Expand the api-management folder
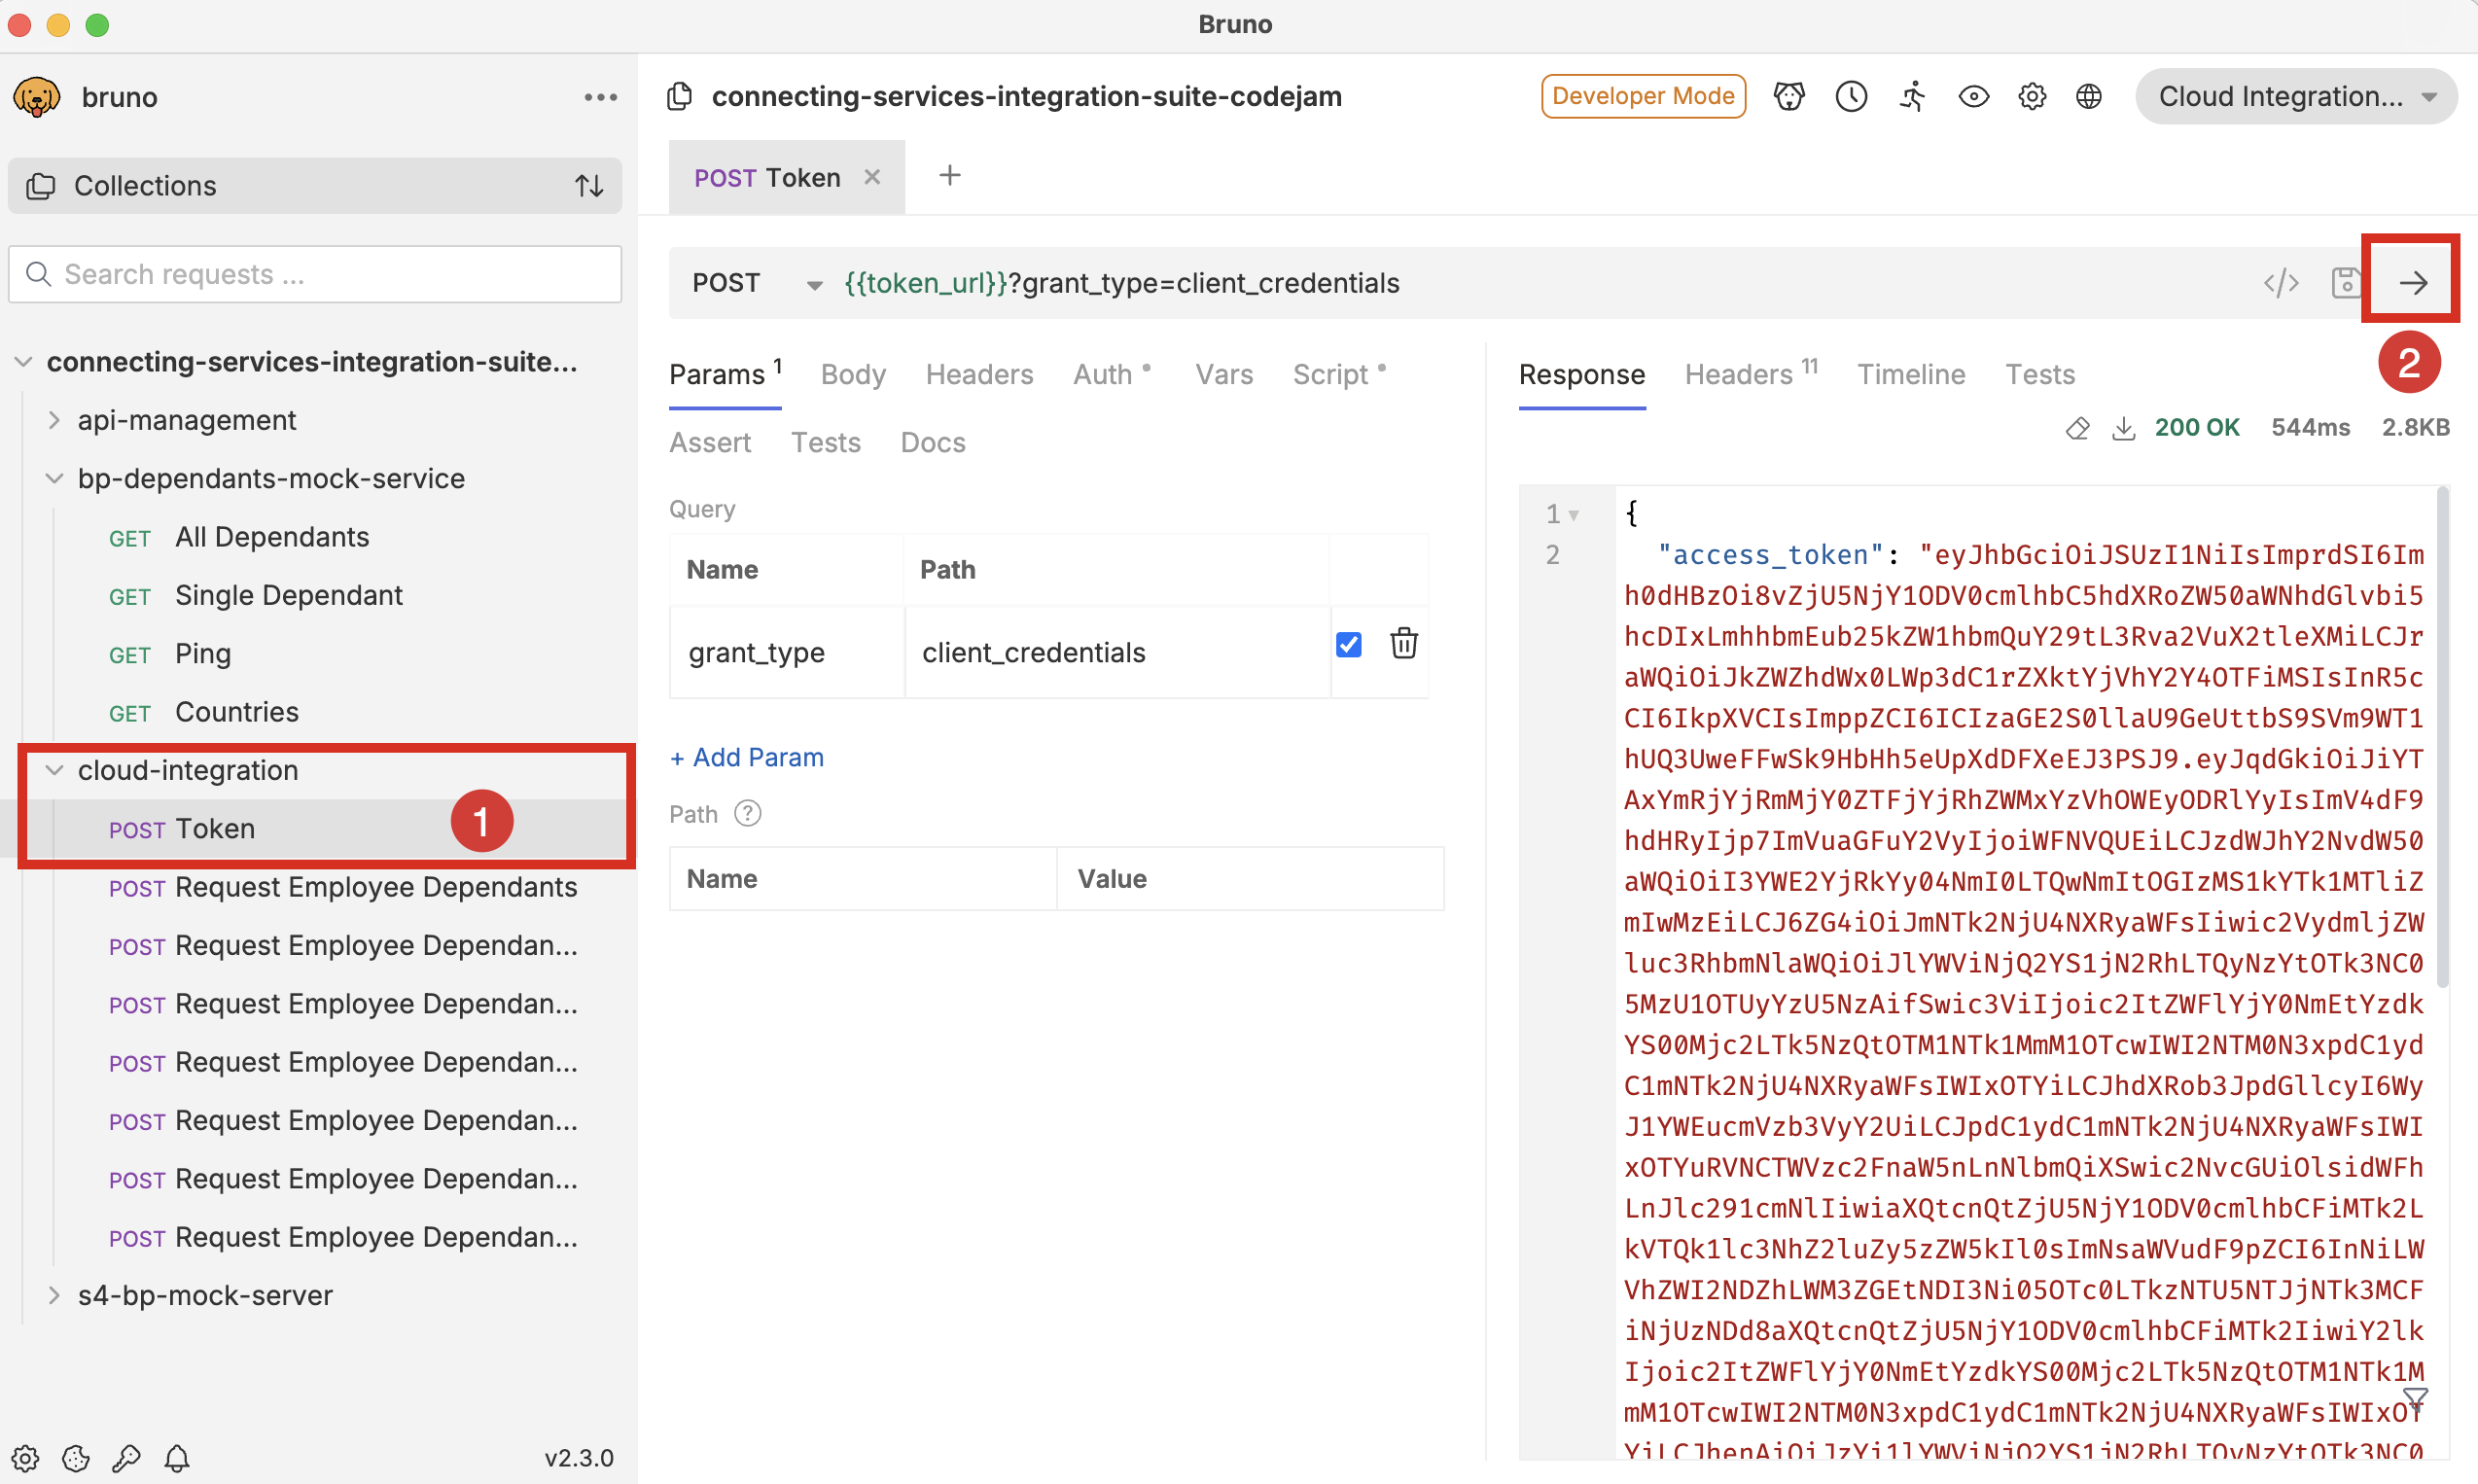This screenshot has width=2478, height=1484. click(55, 420)
